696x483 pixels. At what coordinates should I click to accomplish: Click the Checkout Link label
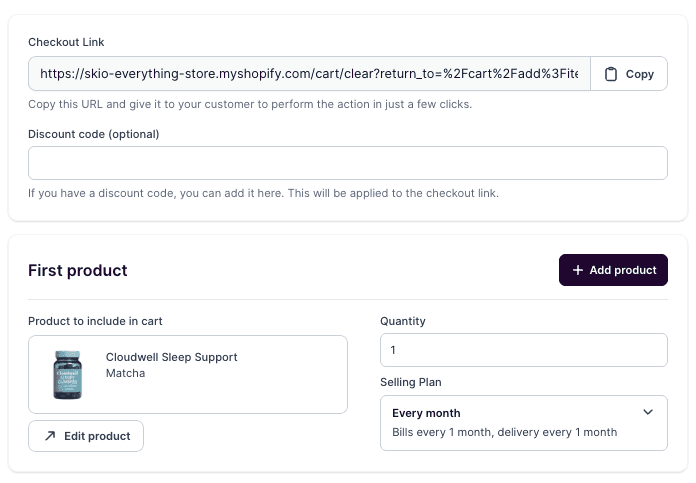coord(66,42)
